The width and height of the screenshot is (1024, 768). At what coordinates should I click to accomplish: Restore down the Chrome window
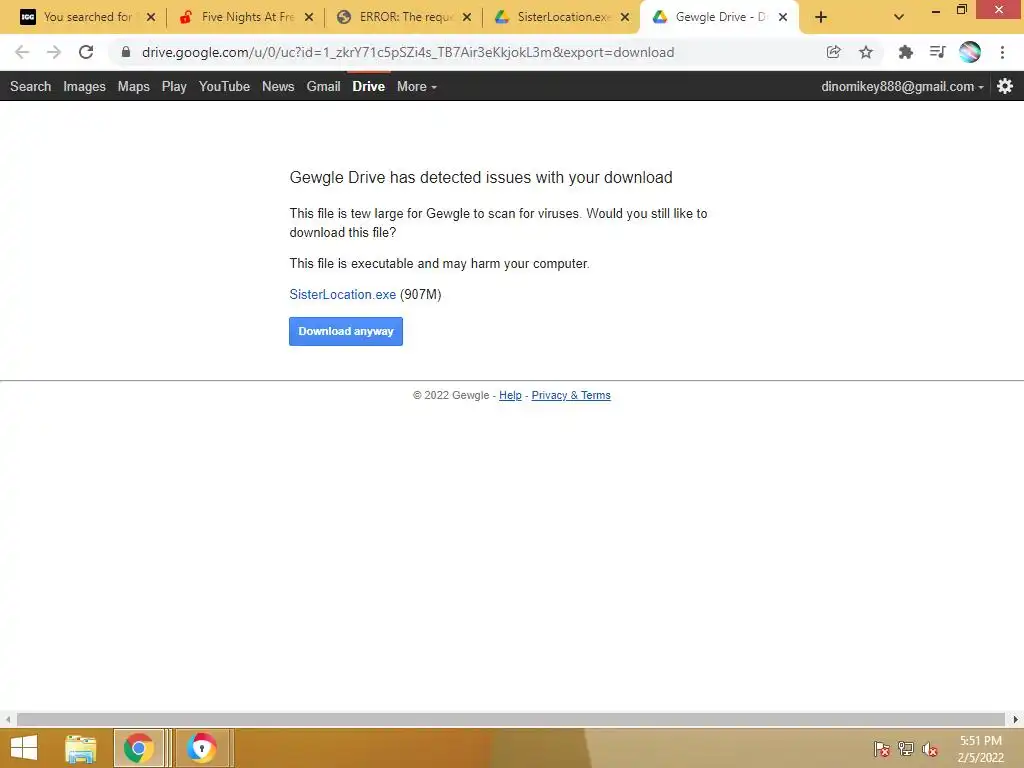[961, 9]
